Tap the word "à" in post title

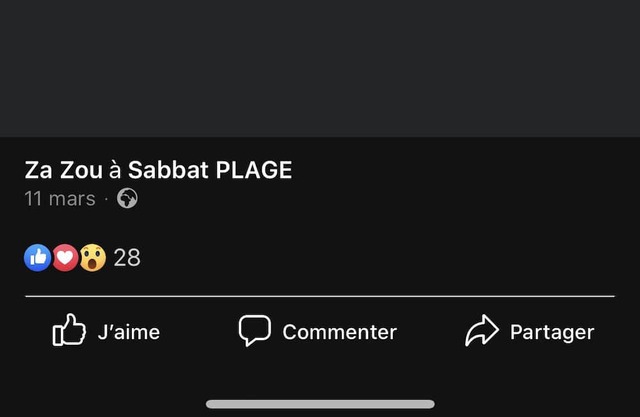click(115, 170)
